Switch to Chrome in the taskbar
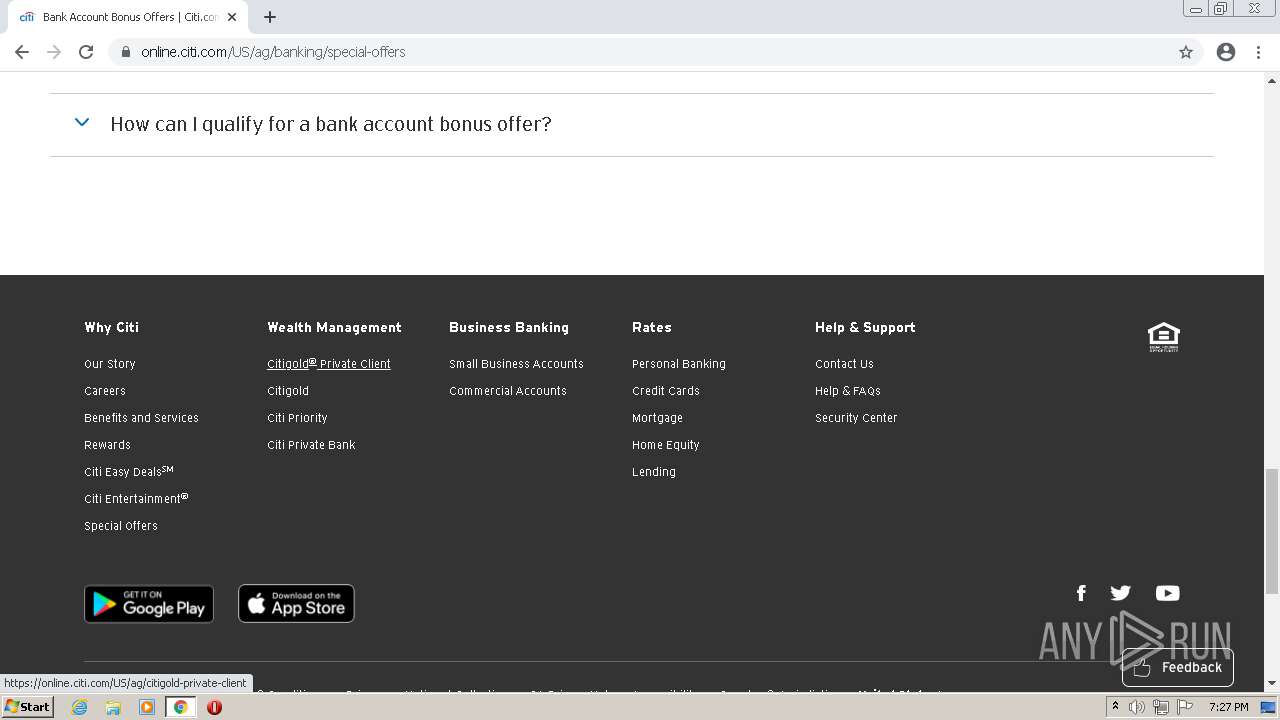 (180, 707)
